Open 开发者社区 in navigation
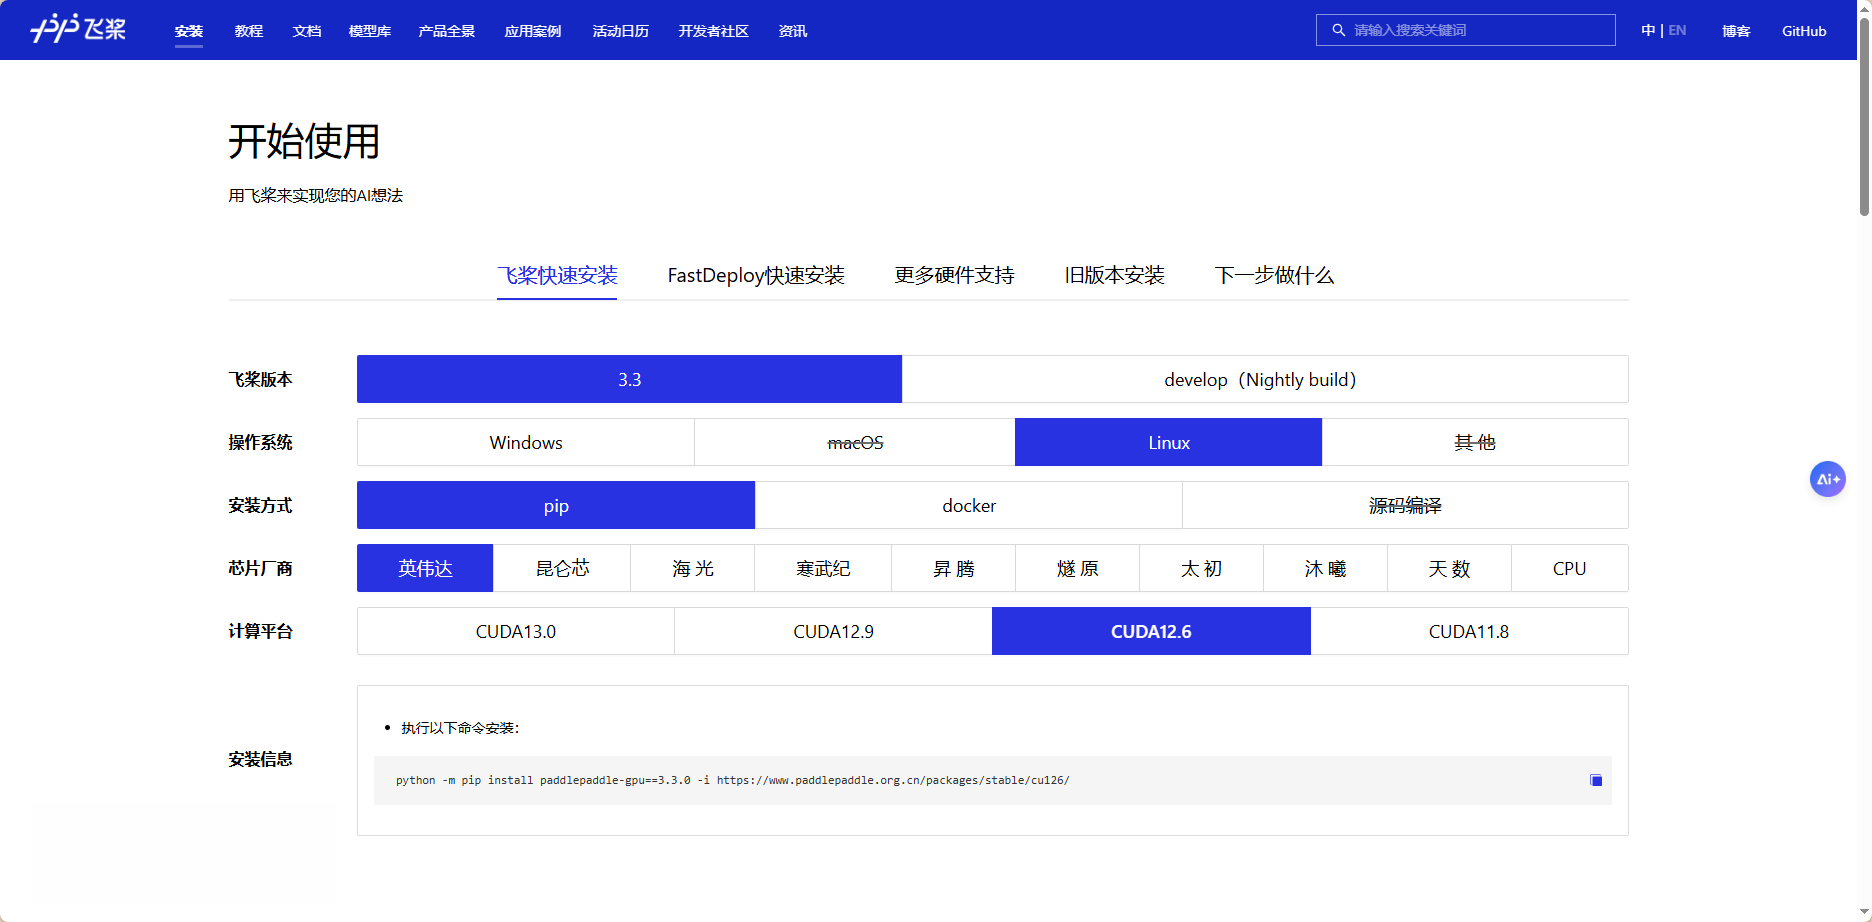This screenshot has height=922, width=1872. click(714, 31)
